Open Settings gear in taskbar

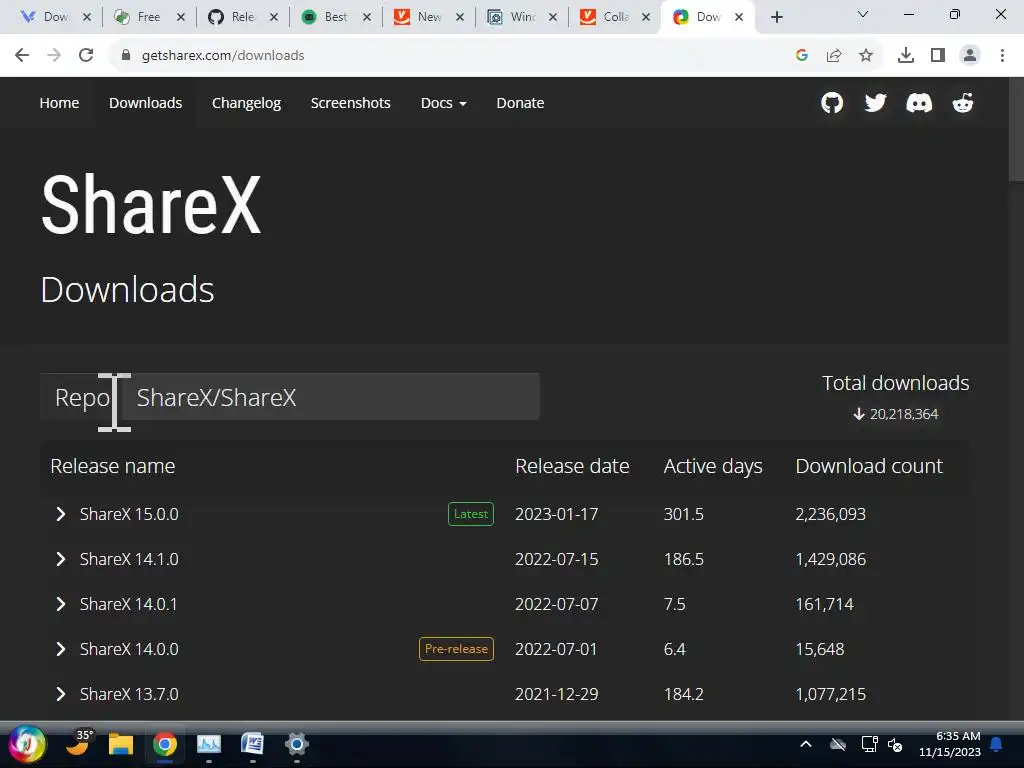296,744
